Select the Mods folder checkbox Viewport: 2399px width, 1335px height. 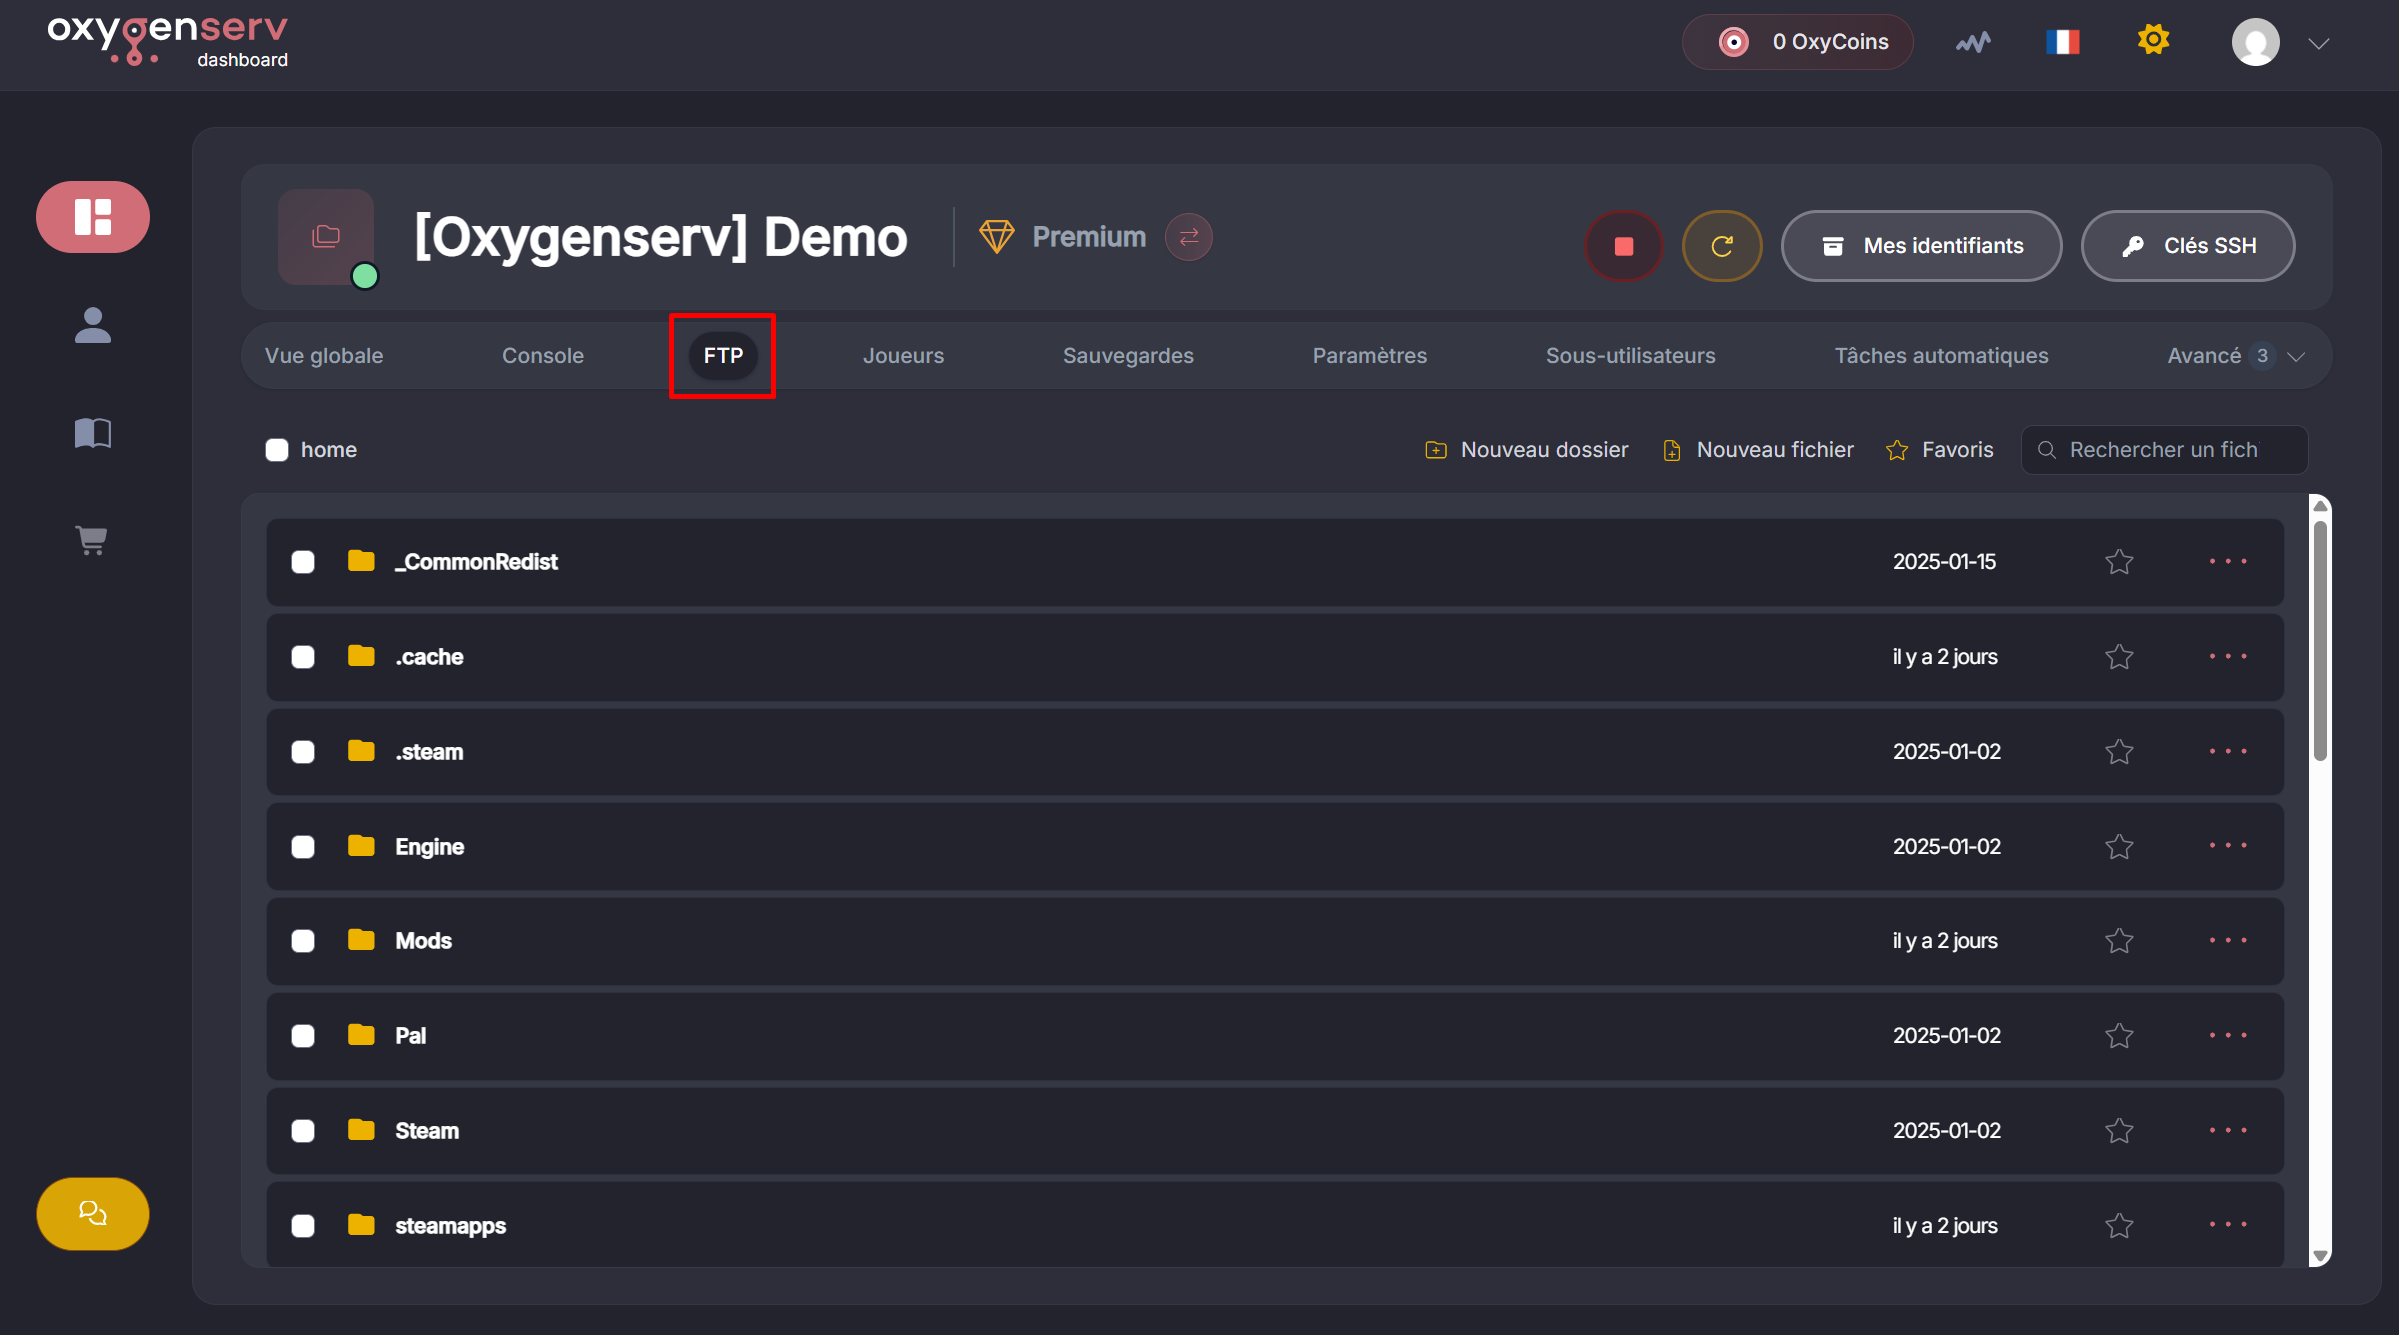point(303,941)
